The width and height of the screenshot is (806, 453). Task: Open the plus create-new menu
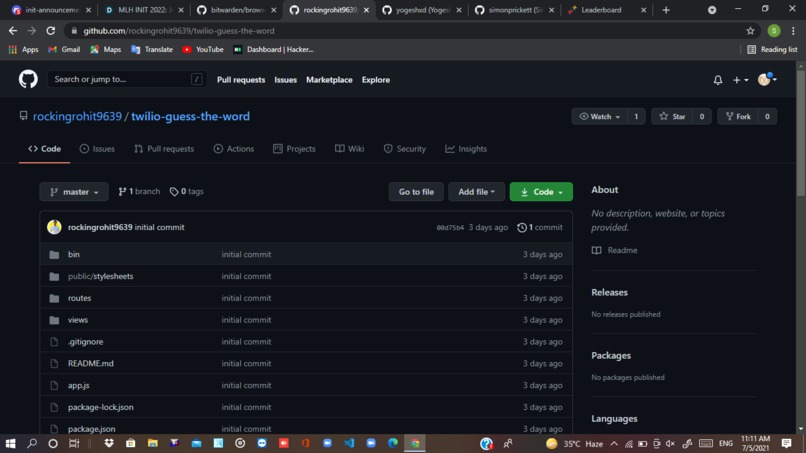point(740,80)
